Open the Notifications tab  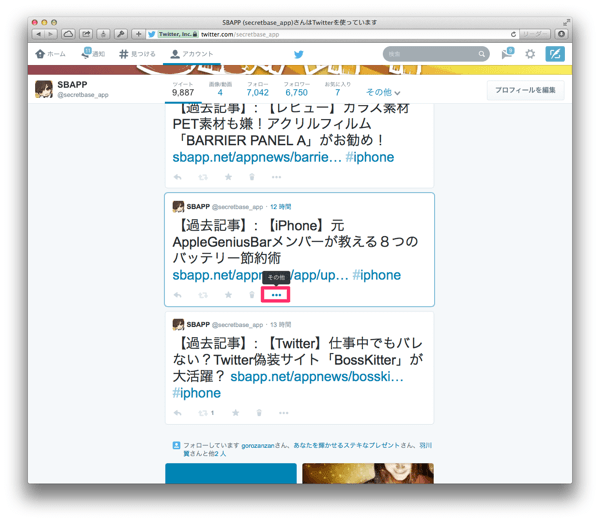click(x=93, y=54)
